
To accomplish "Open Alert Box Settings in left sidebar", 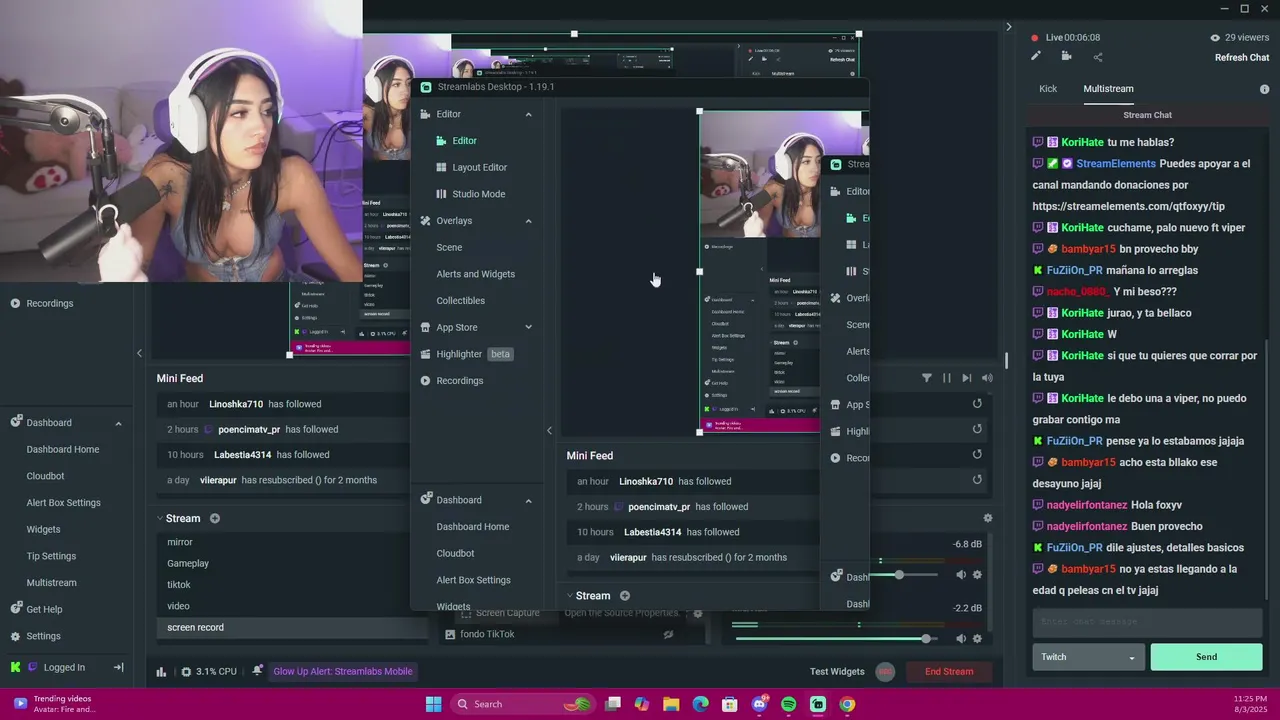I will coord(63,503).
